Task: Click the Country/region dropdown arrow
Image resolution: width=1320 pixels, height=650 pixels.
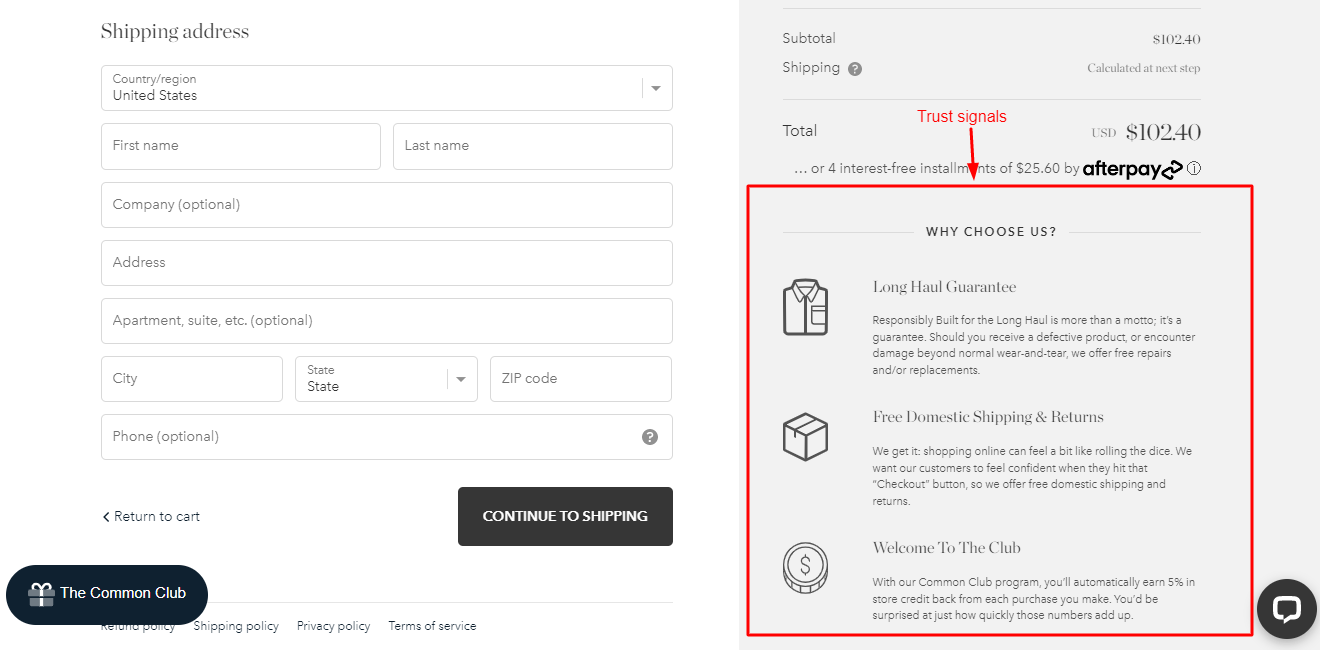Action: 656,88
